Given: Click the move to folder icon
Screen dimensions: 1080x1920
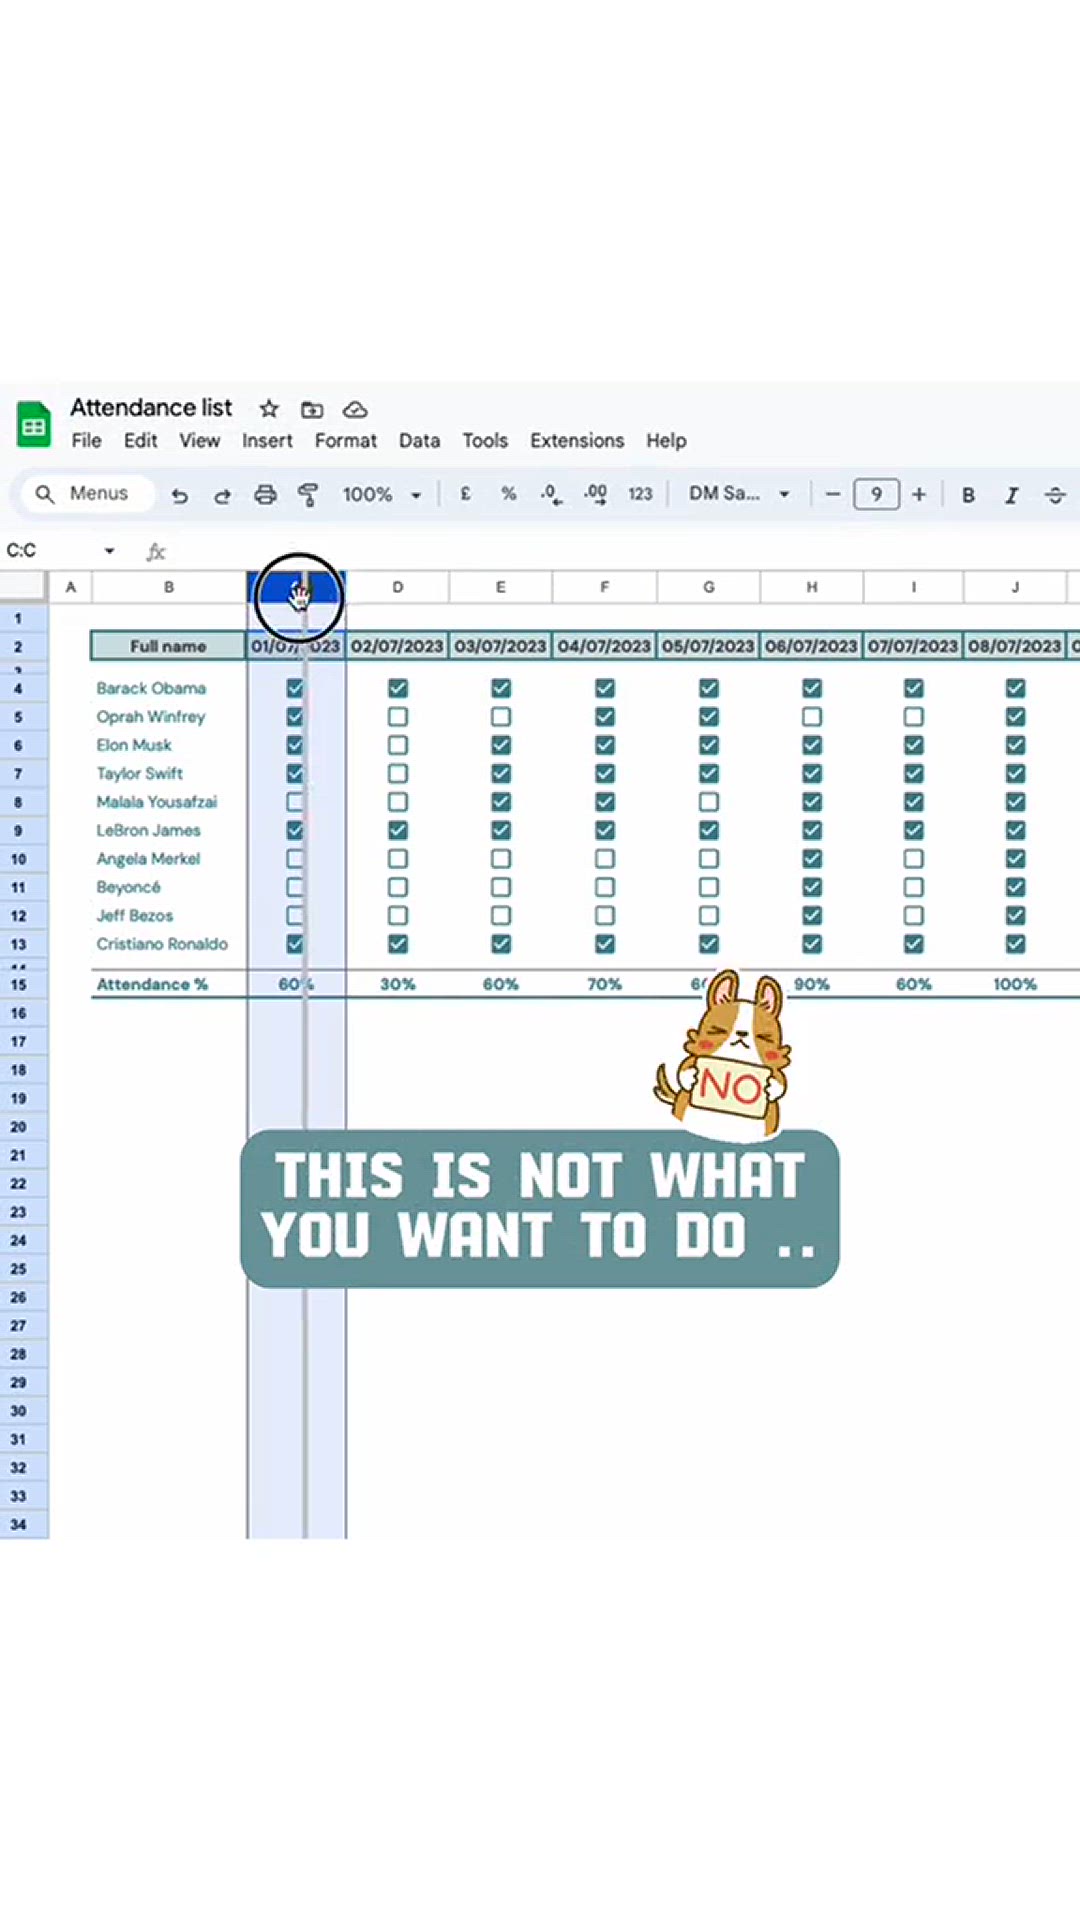Looking at the screenshot, I should (x=312, y=409).
